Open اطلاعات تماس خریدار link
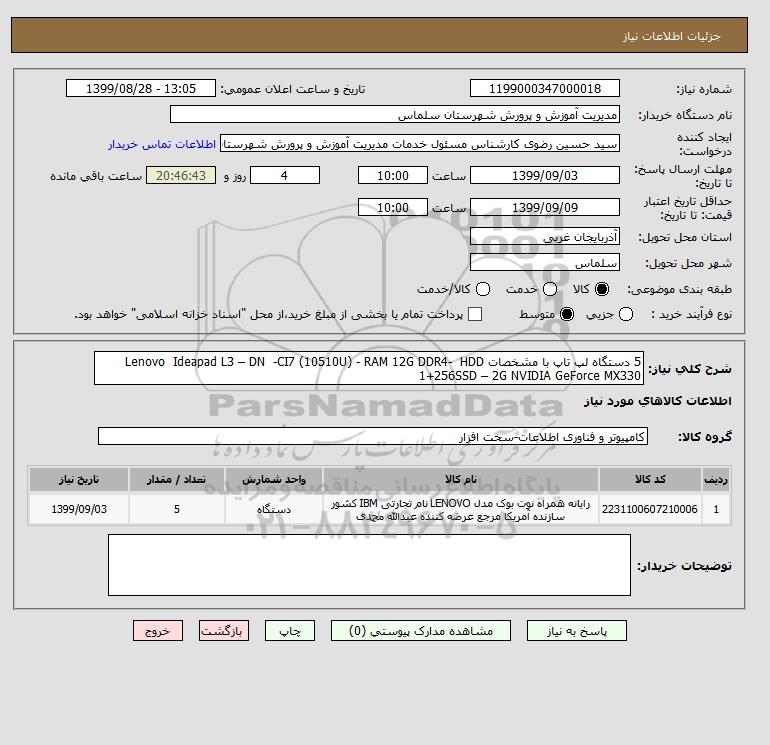Screen dimensions: 770x745 [x=162, y=144]
